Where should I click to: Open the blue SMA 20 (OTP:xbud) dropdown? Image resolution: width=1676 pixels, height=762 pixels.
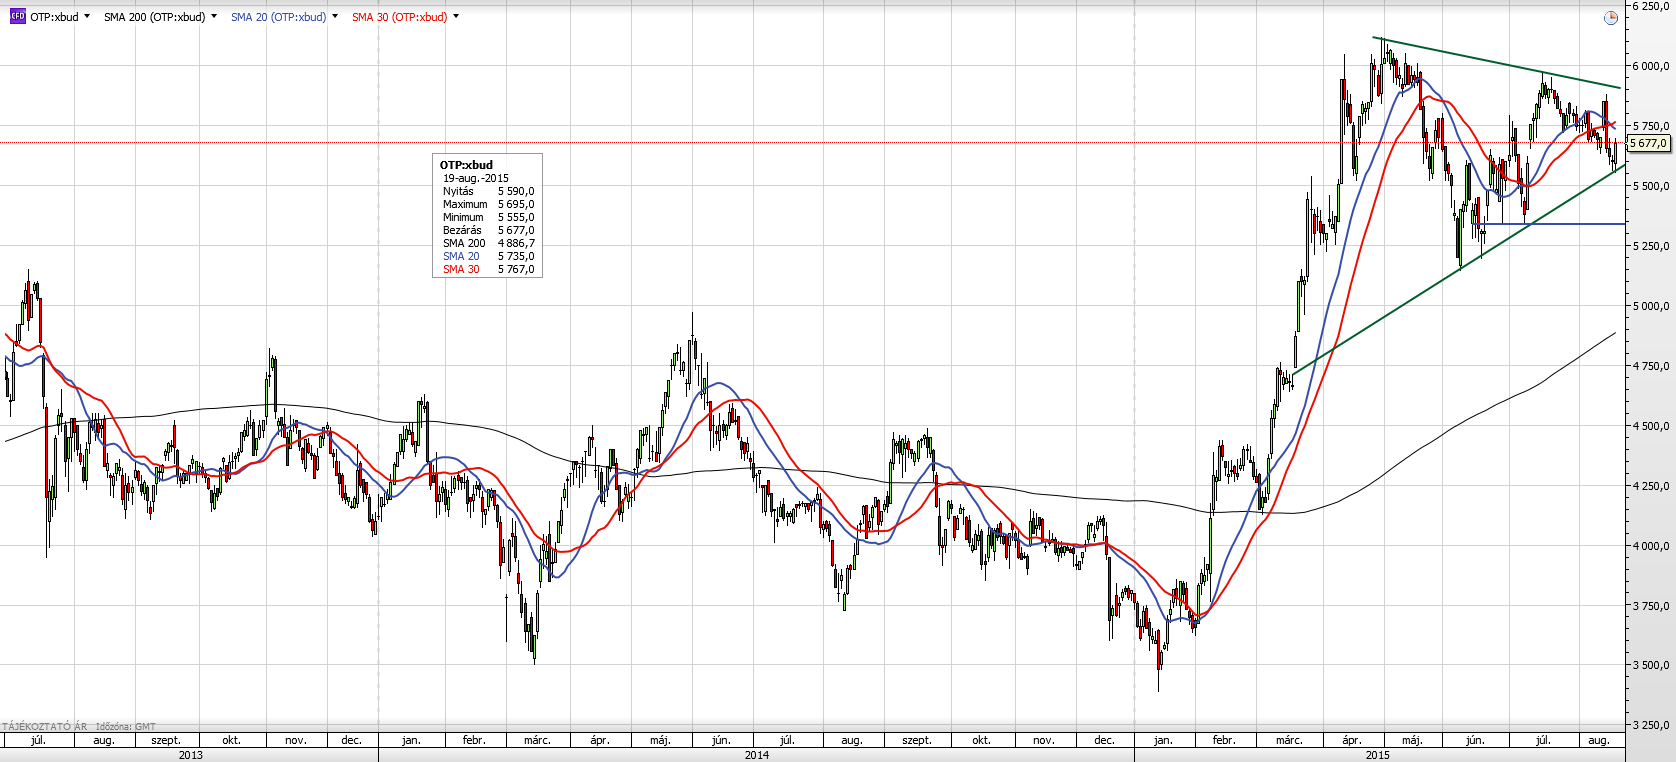335,17
